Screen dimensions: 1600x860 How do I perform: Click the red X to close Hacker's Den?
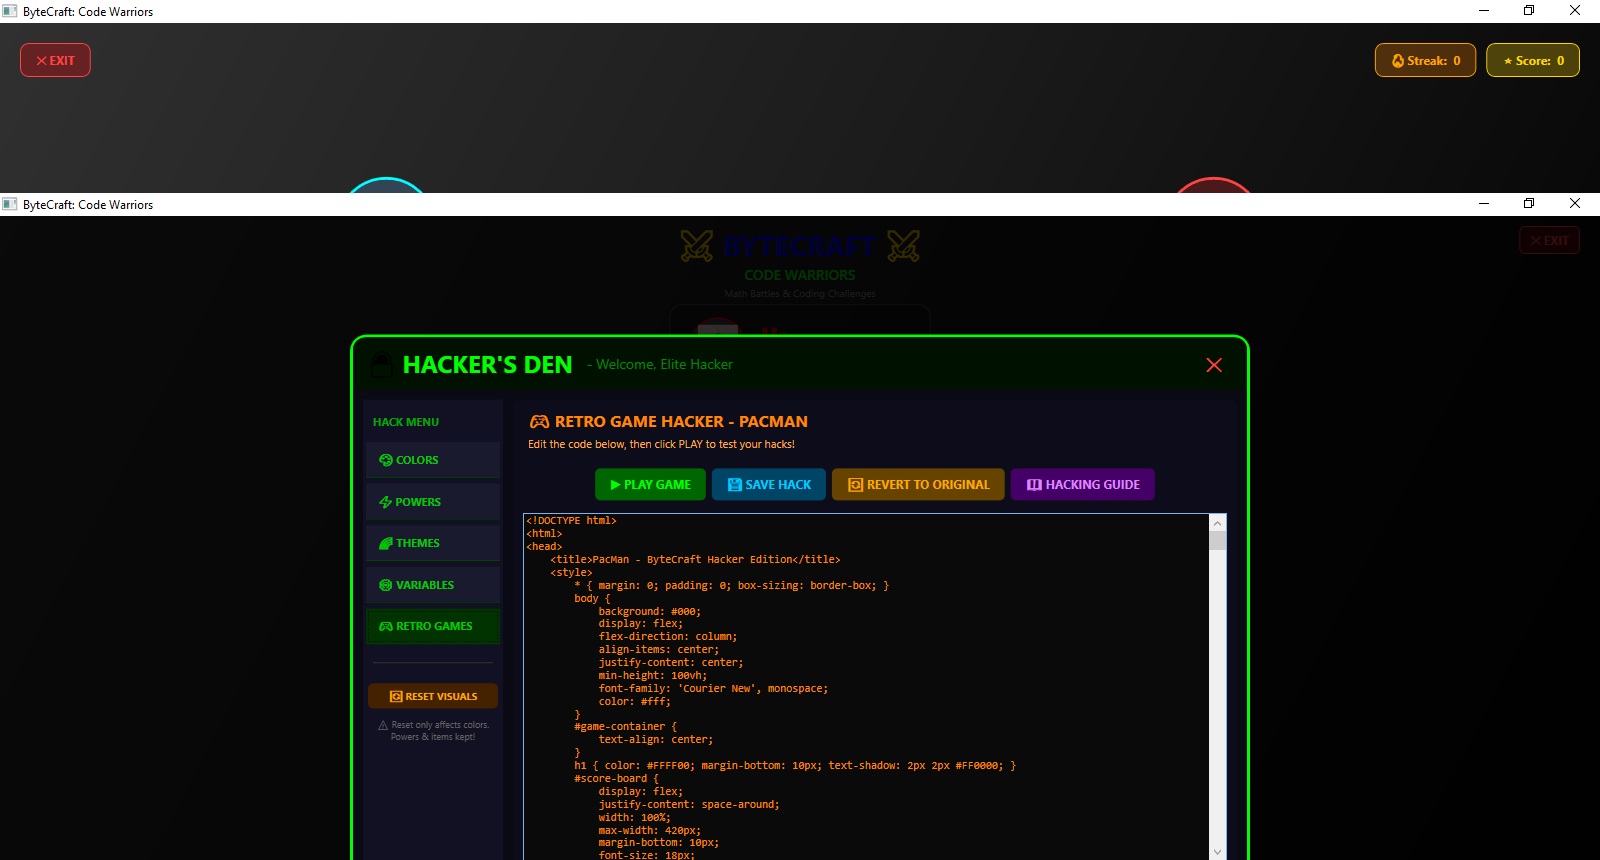pyautogui.click(x=1214, y=365)
